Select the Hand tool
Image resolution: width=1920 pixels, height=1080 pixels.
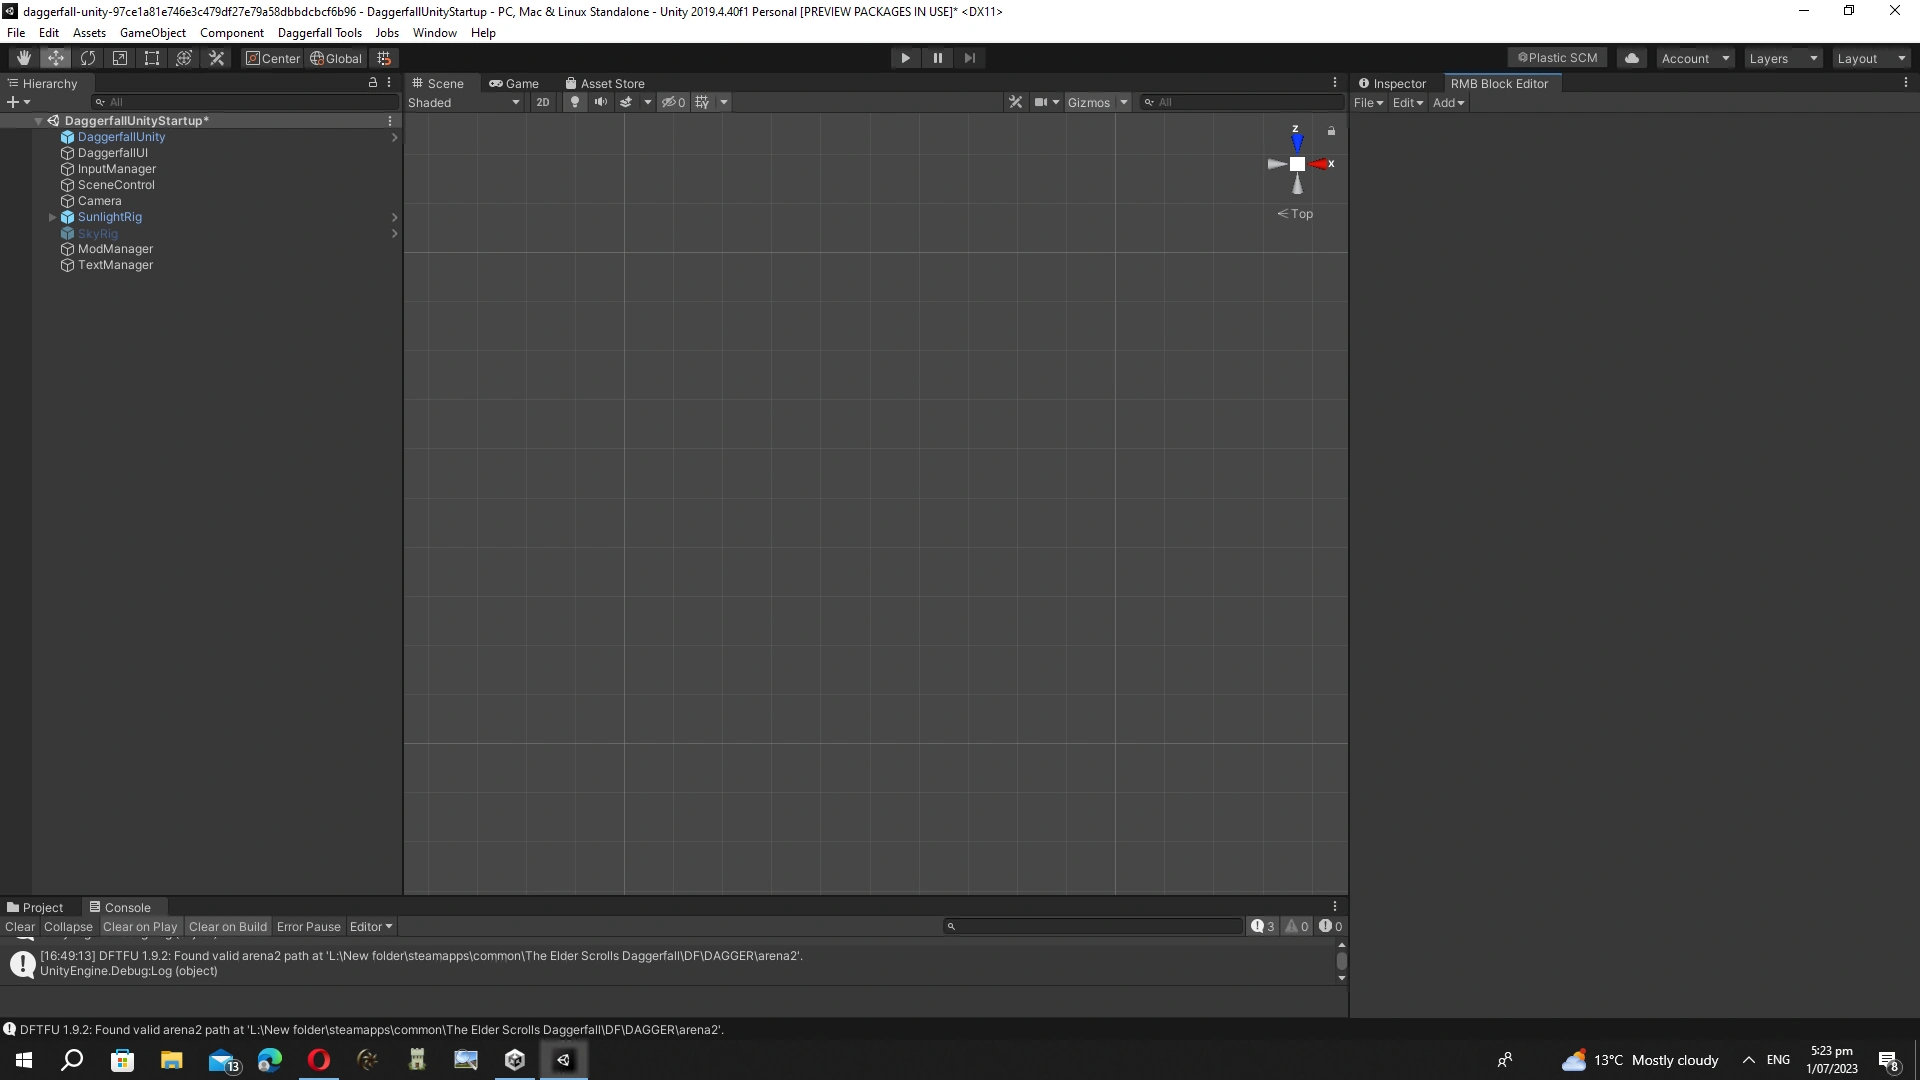click(23, 58)
